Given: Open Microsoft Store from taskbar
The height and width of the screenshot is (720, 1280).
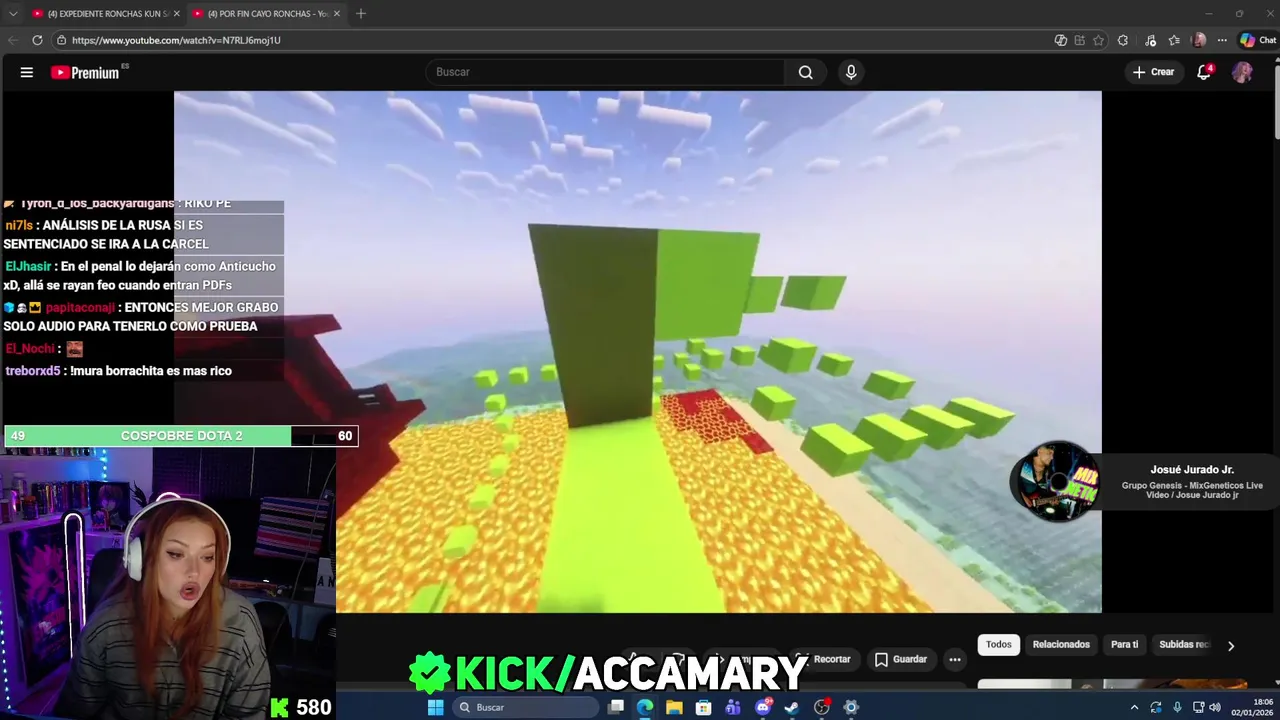Looking at the screenshot, I should 703,707.
